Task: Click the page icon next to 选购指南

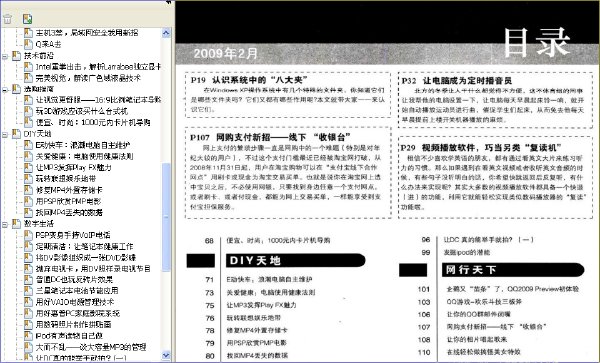Action: coord(16,89)
